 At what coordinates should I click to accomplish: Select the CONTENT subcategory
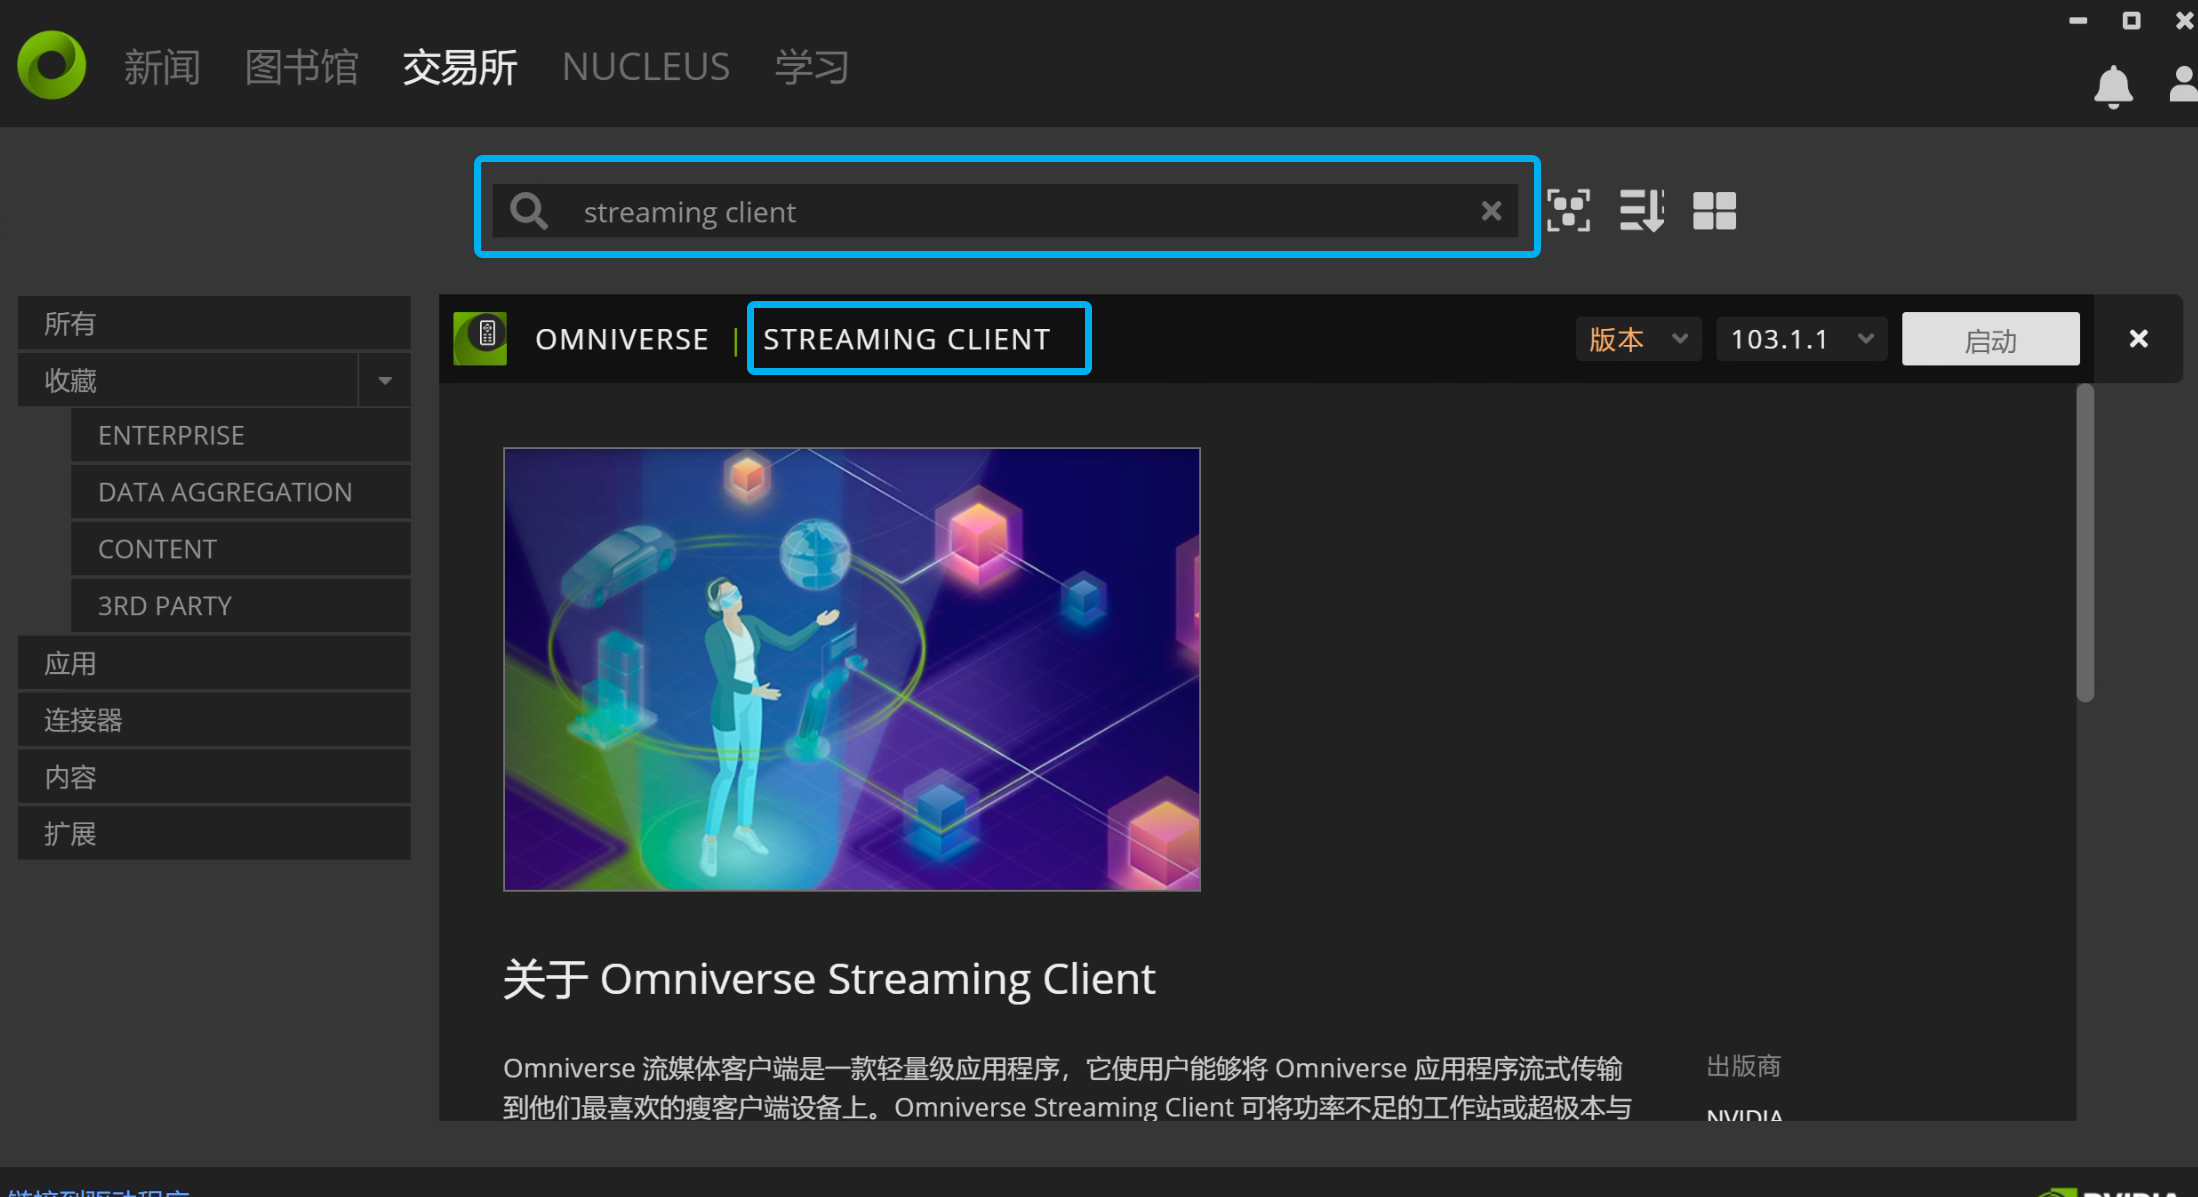(241, 549)
